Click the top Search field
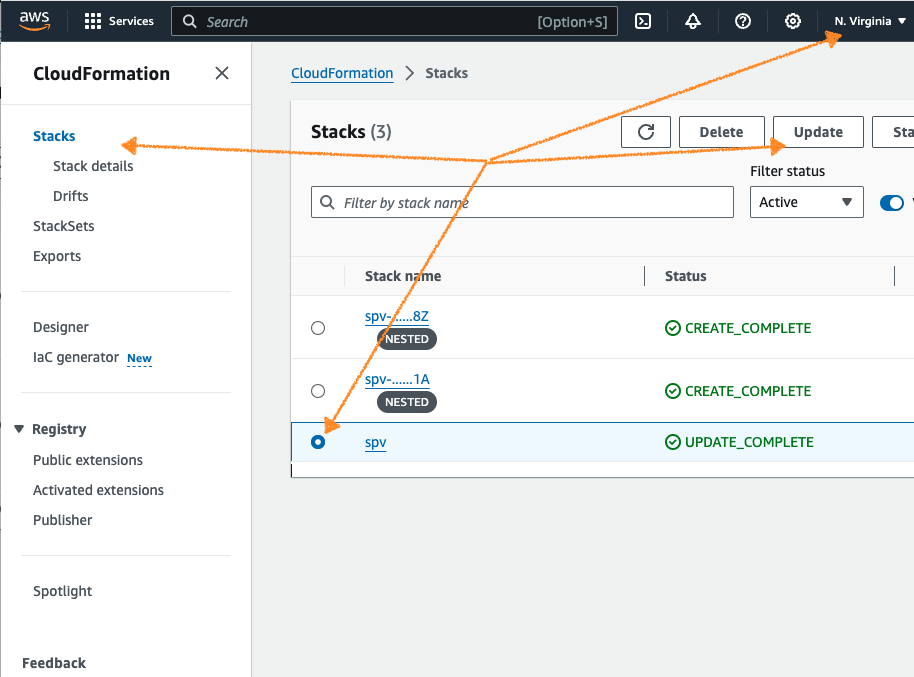 click(394, 22)
